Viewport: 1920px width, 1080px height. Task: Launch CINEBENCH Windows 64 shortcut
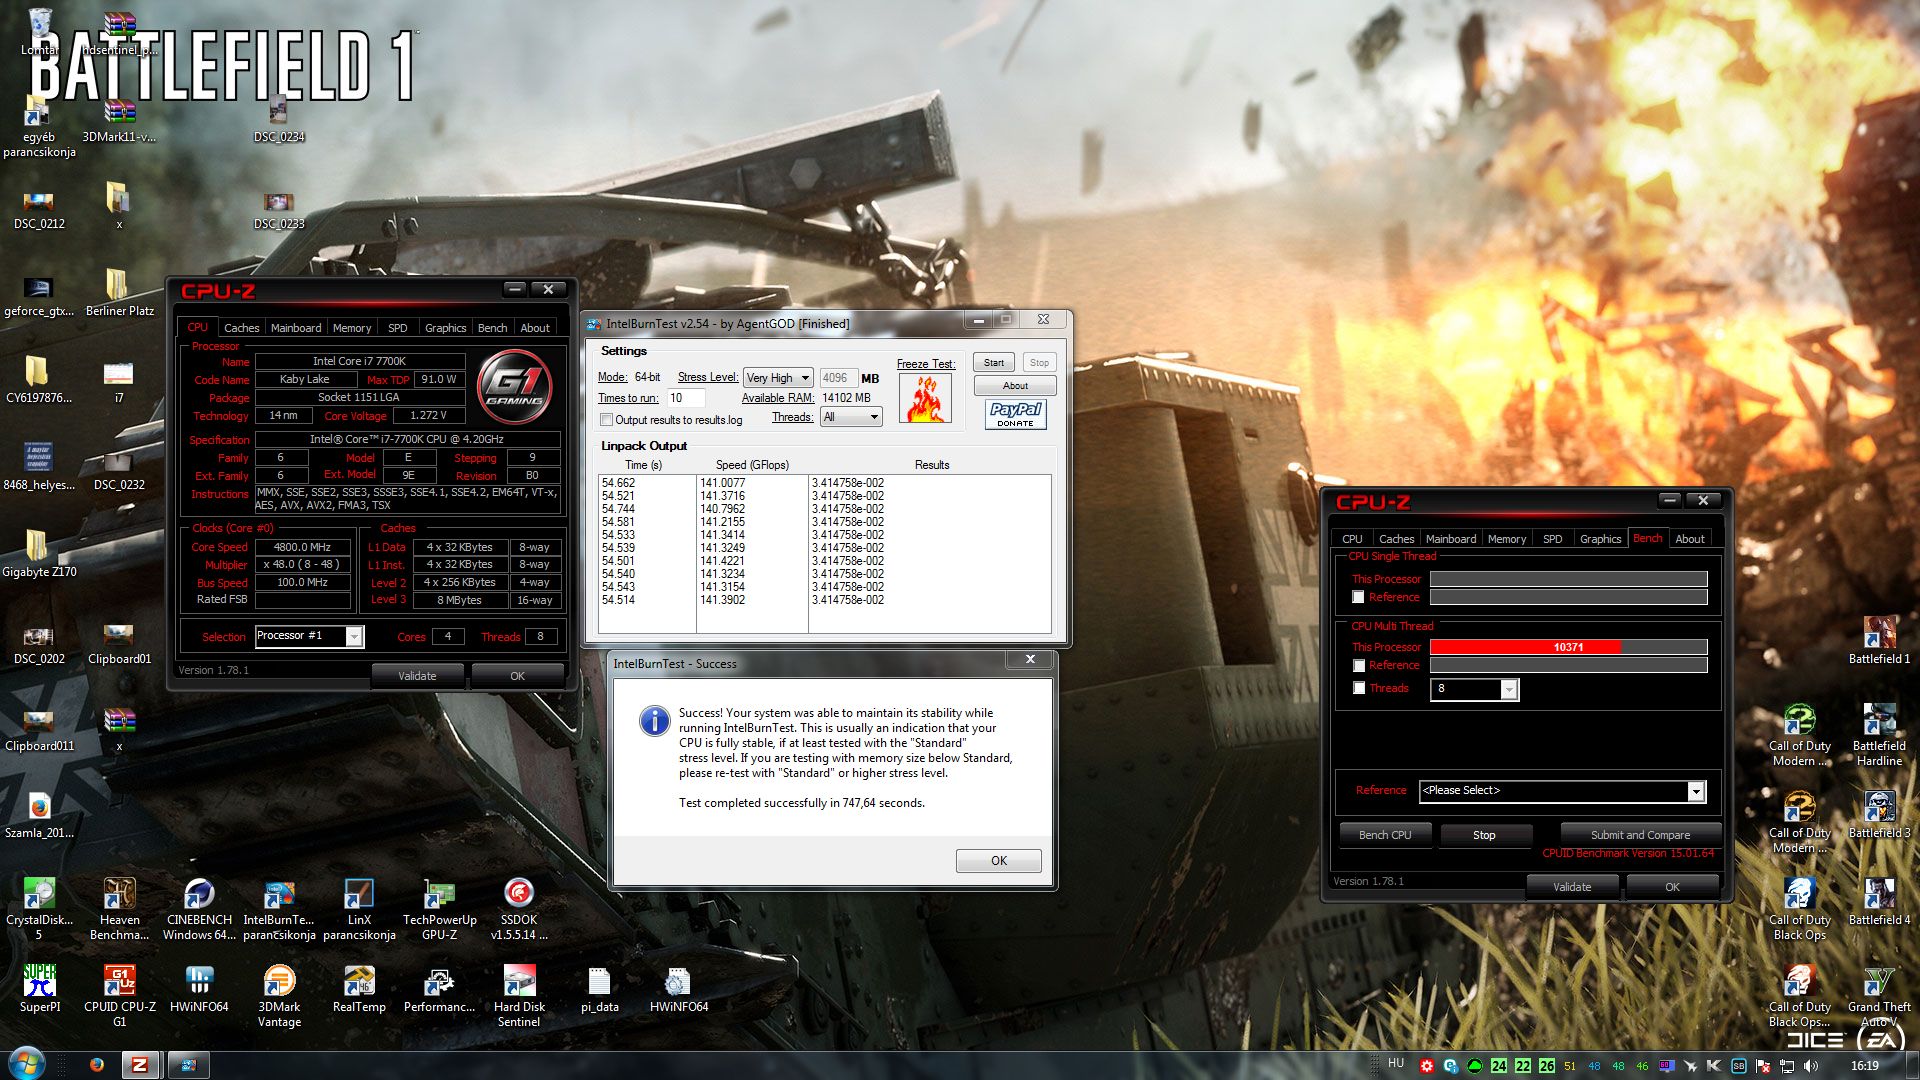click(x=199, y=895)
